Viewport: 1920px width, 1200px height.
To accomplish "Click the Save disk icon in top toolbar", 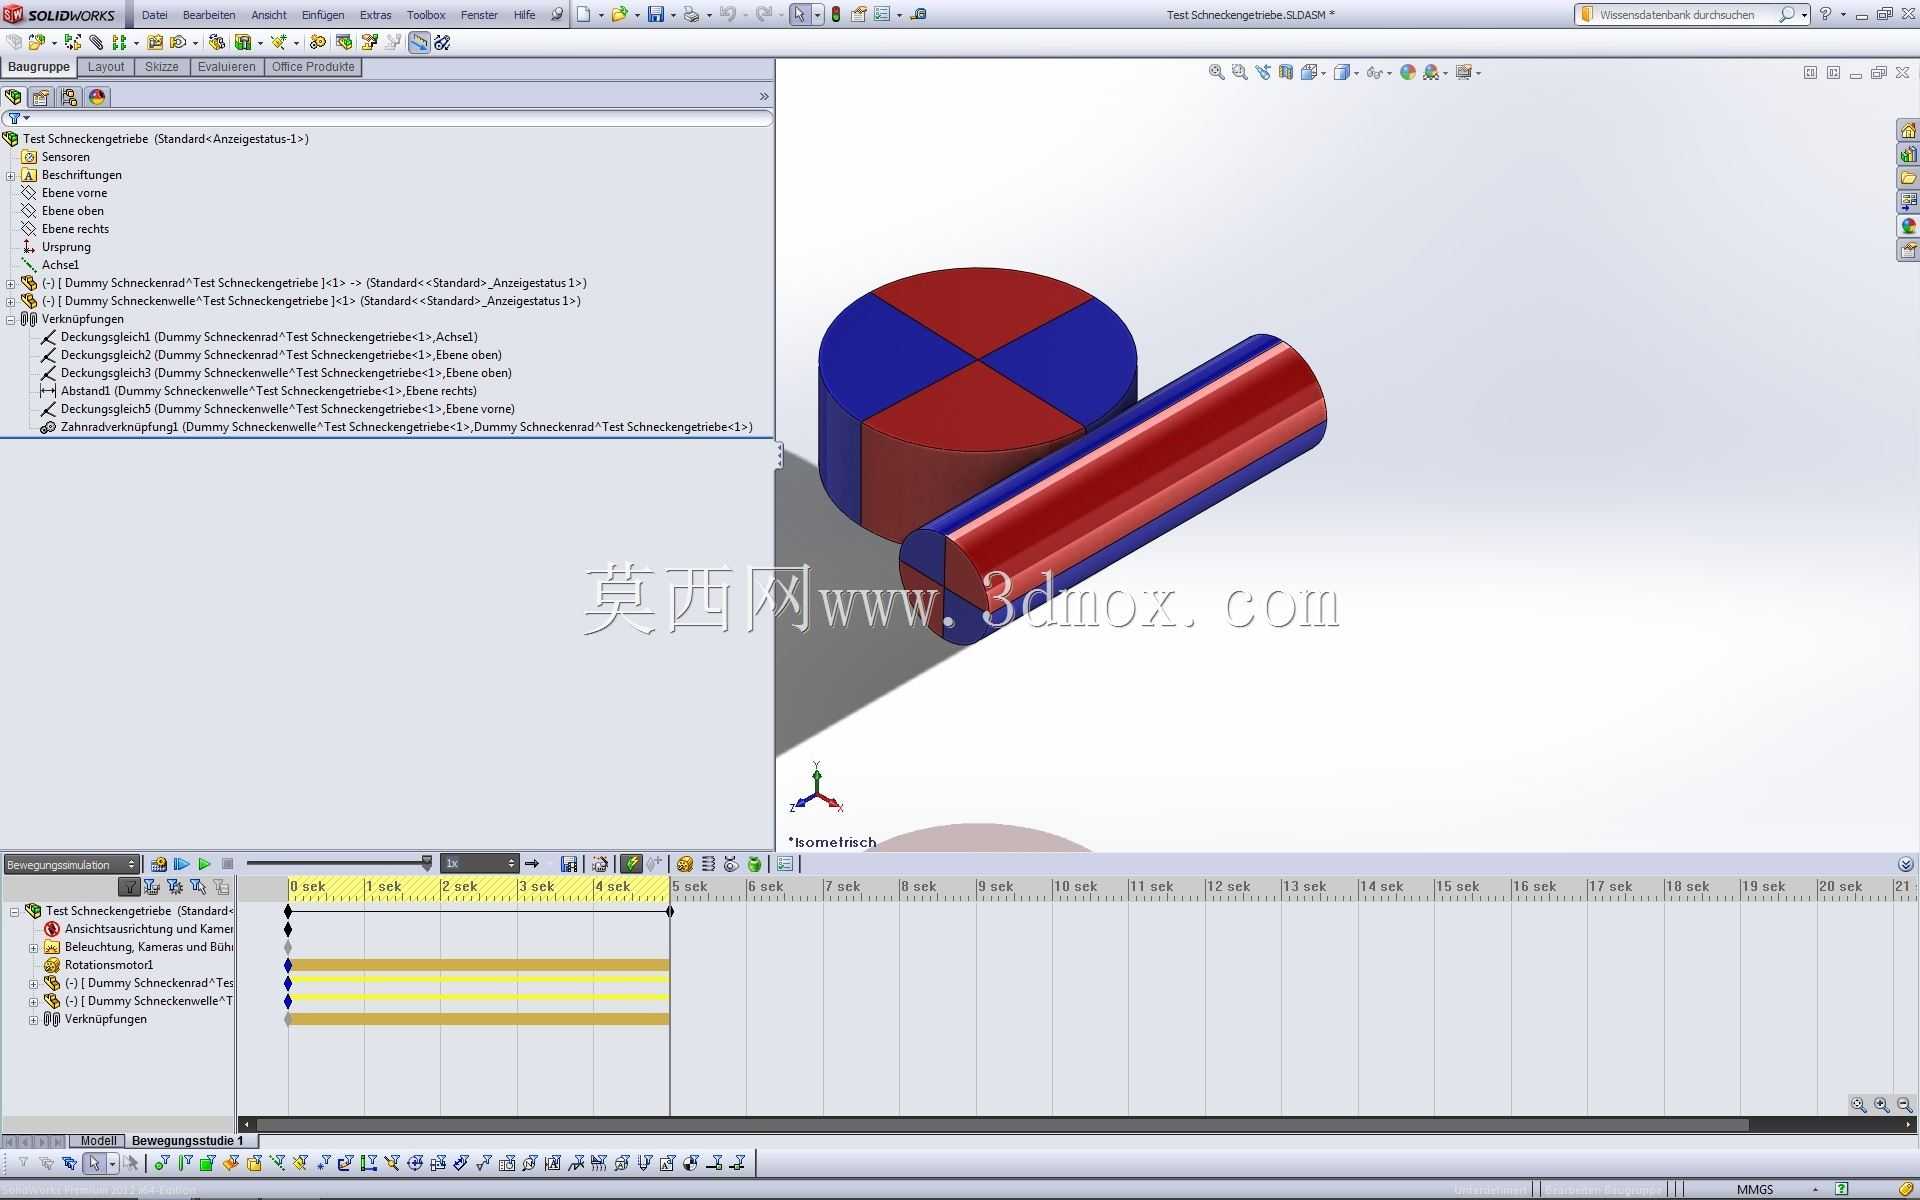I will tap(656, 15).
